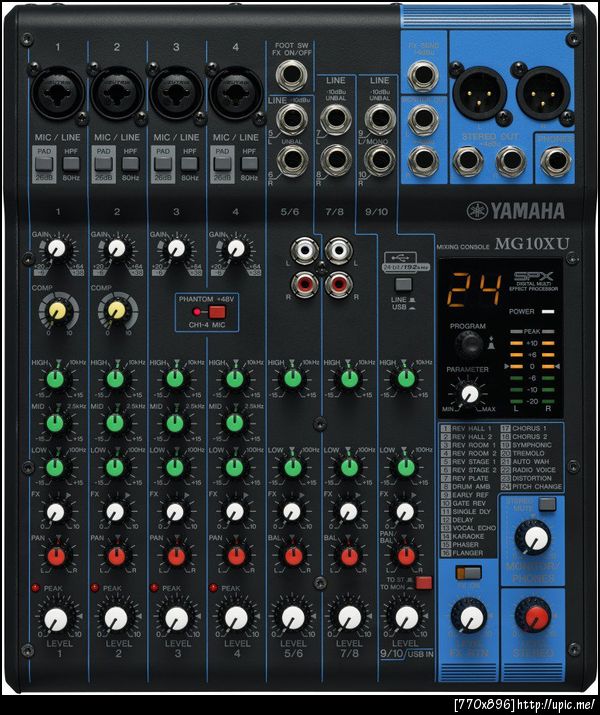Click the L/R stereo level meter
Viewport: 600px width, 715px height.
pos(532,370)
